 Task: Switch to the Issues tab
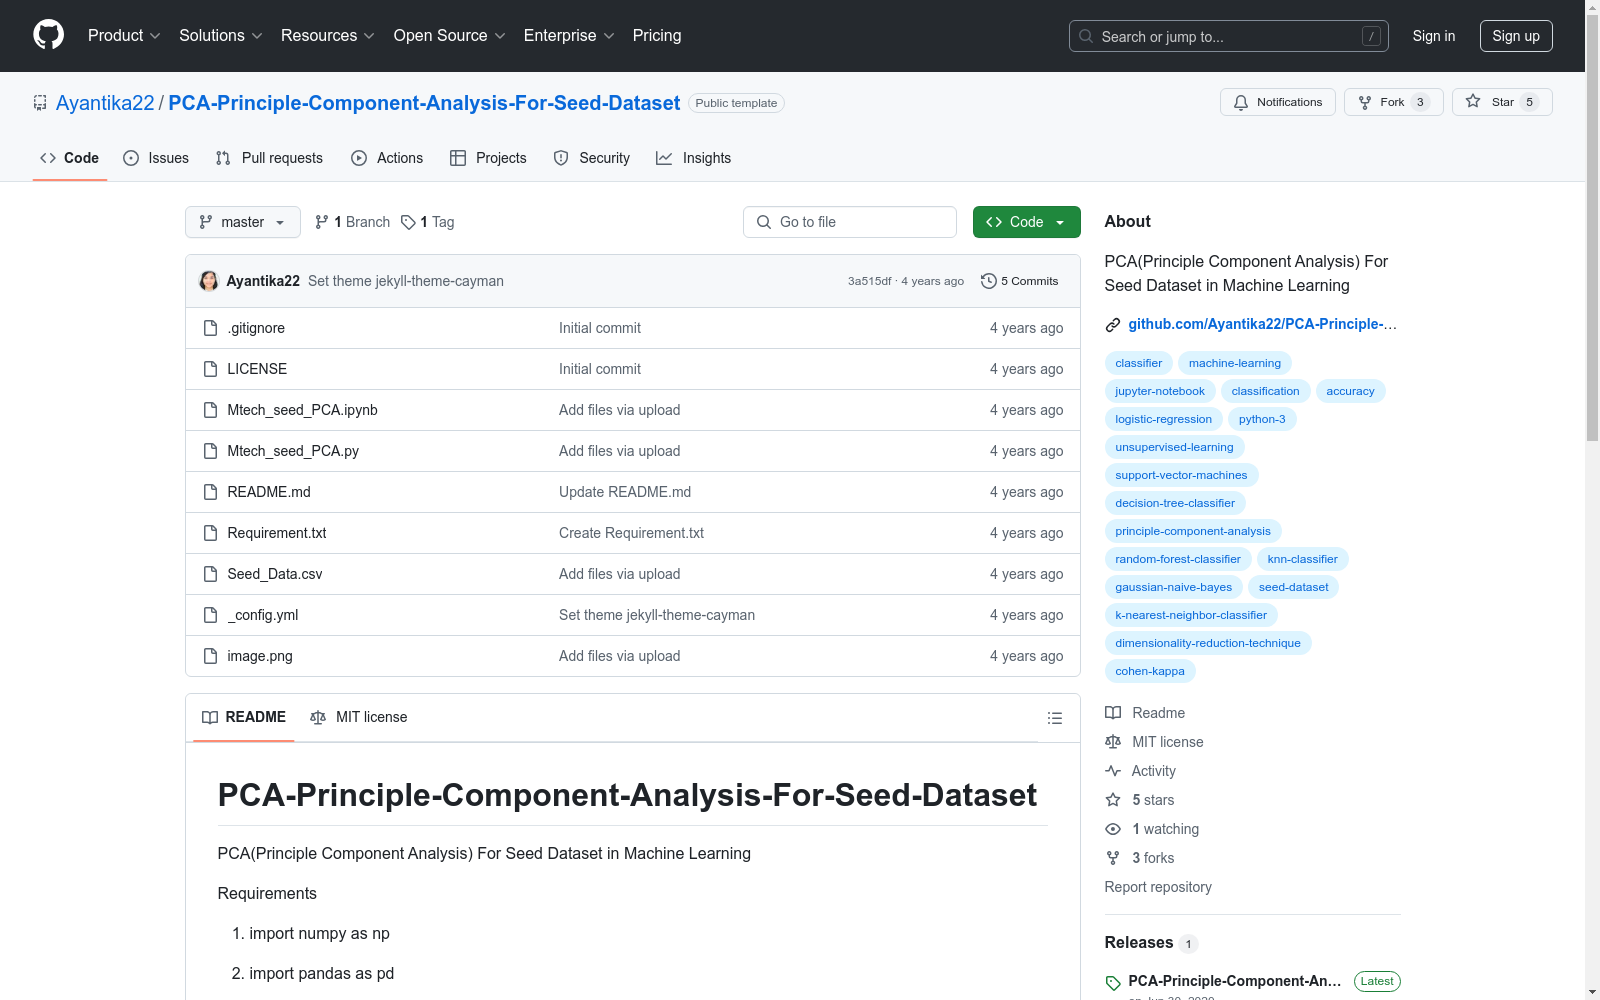[155, 158]
